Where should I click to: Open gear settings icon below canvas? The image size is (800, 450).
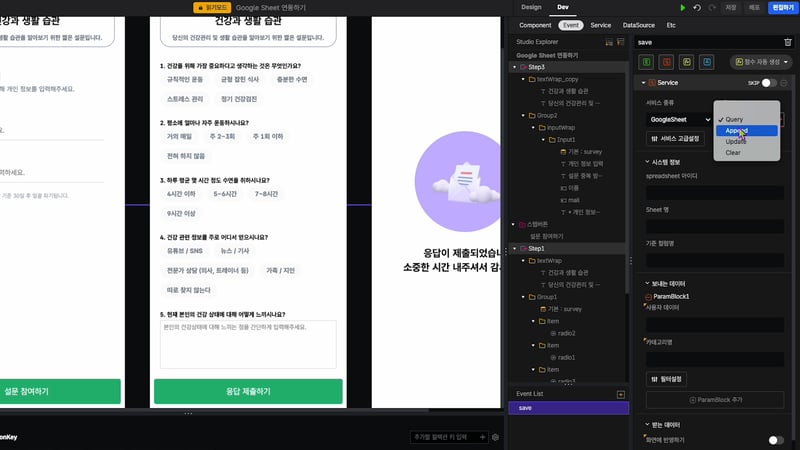tap(495, 437)
